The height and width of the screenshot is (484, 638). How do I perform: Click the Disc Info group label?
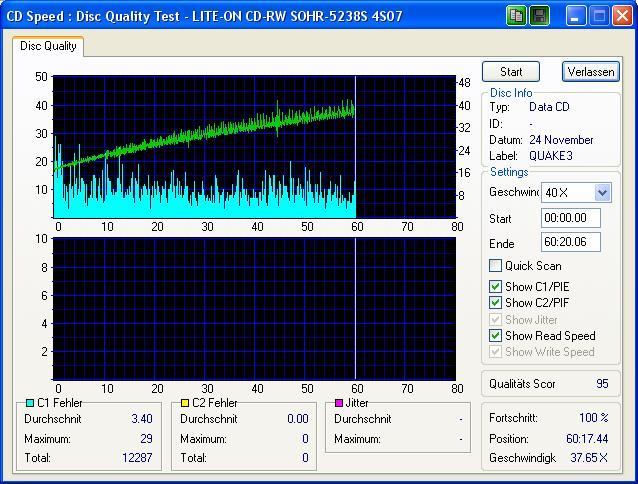tap(511, 93)
